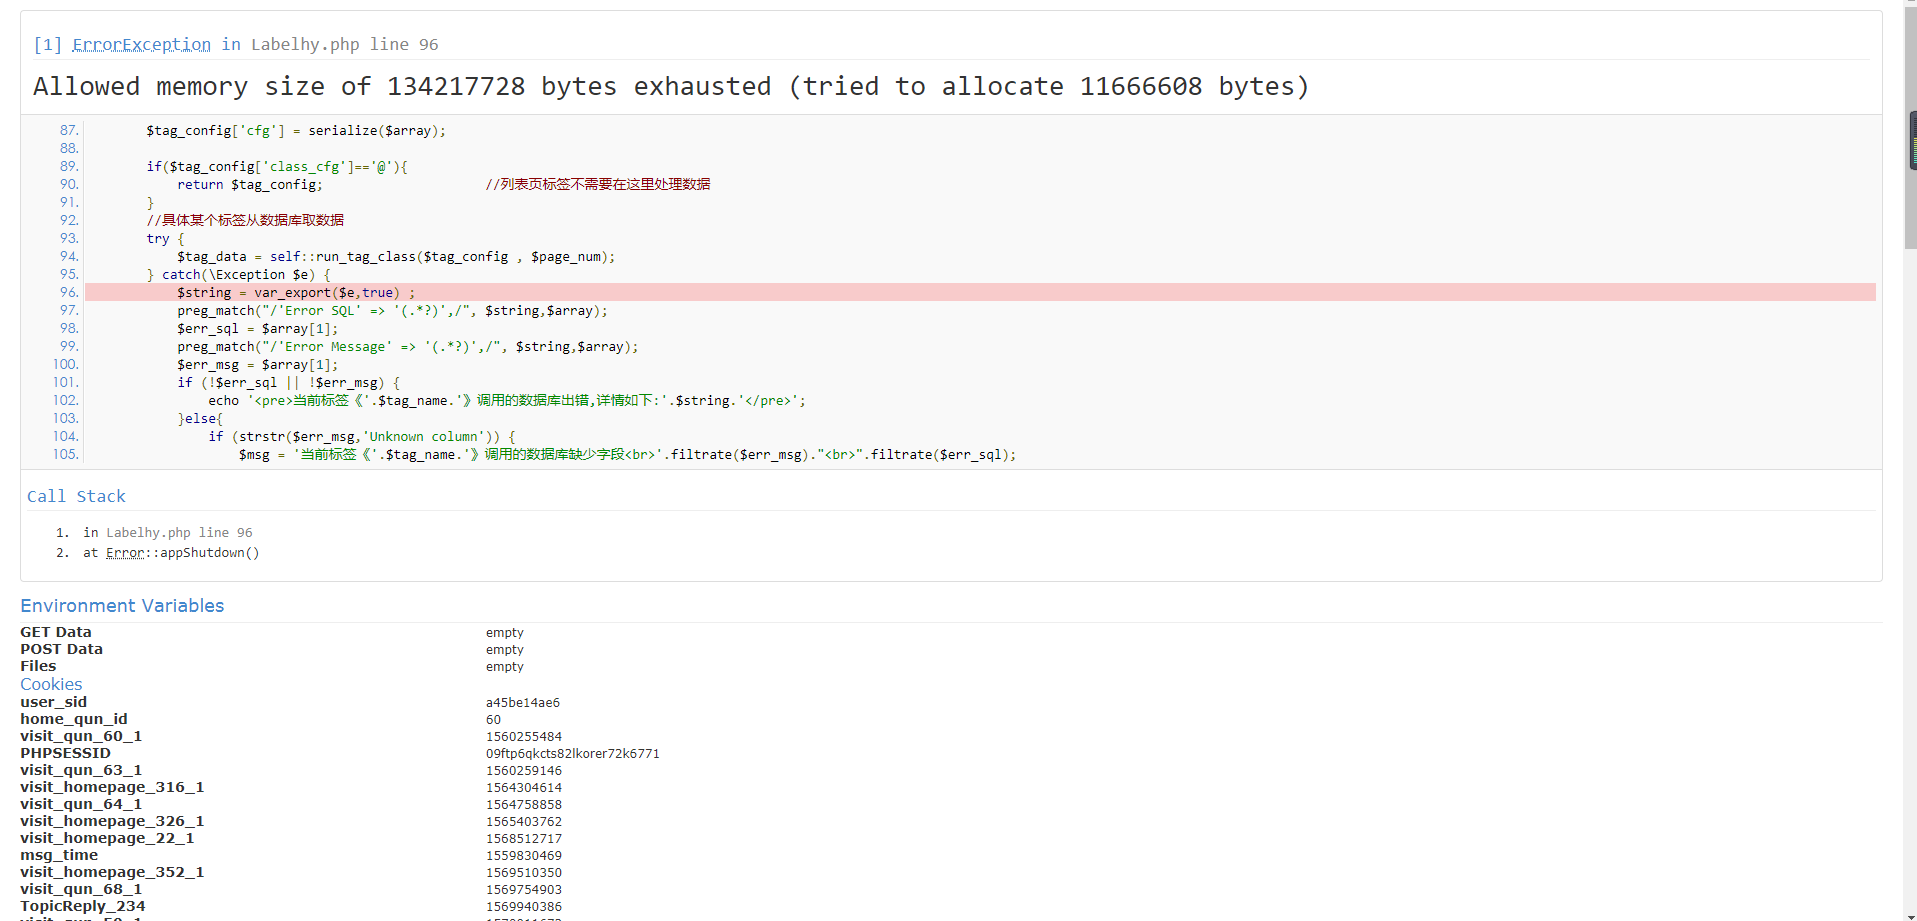Click the Labelhy.php line 96 header text
1917x921 pixels.
[344, 44]
